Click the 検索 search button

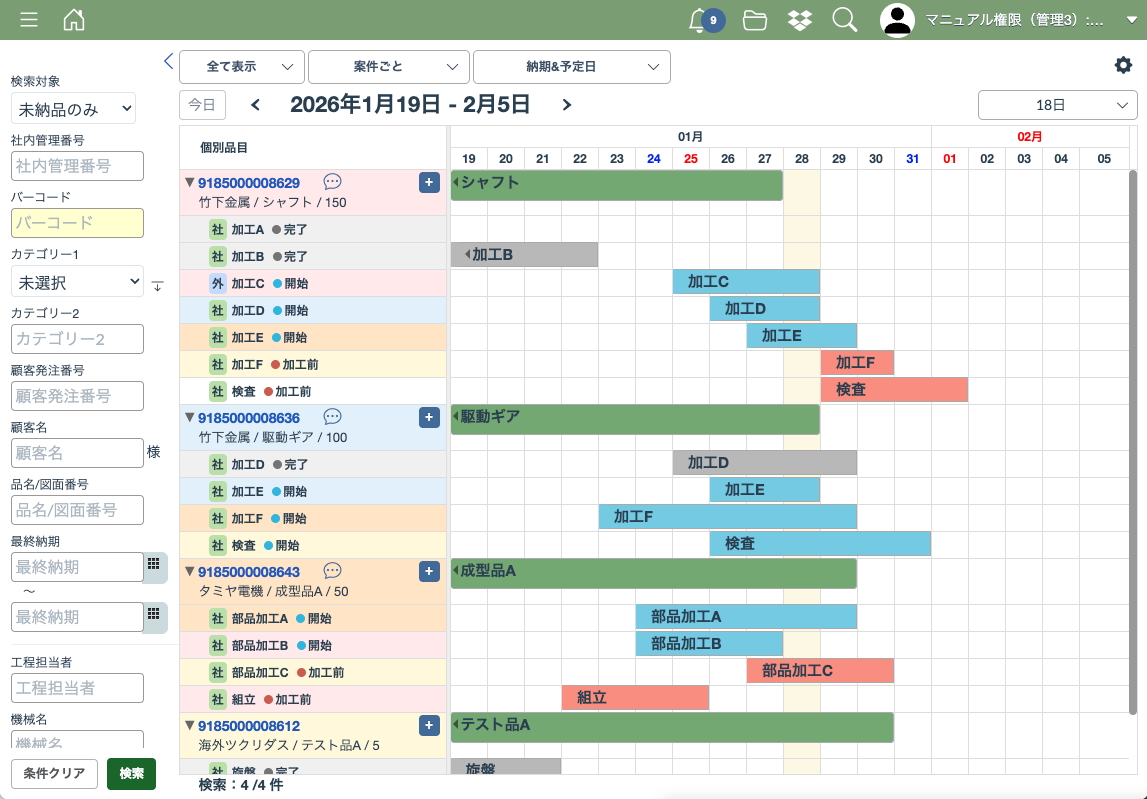[131, 774]
